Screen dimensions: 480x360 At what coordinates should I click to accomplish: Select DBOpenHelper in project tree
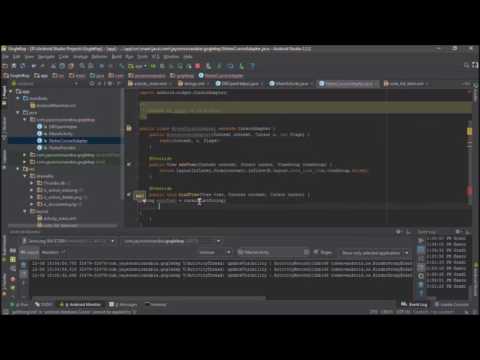point(63,127)
